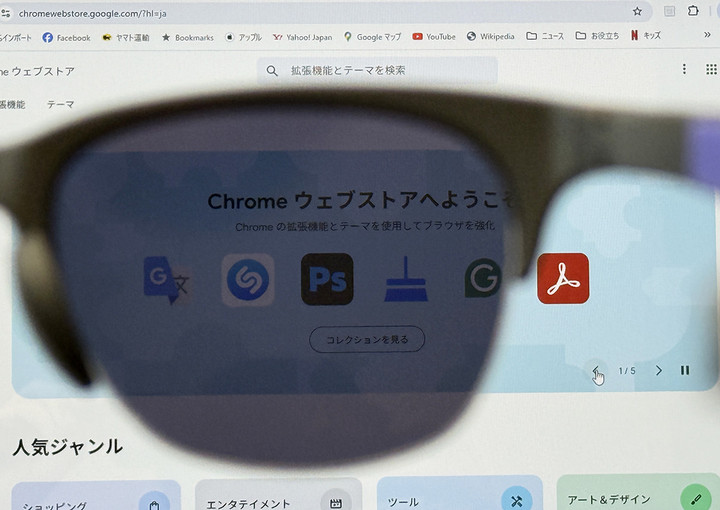Open the Chrome extensions puzzle icon
The width and height of the screenshot is (720, 510).
[x=693, y=11]
